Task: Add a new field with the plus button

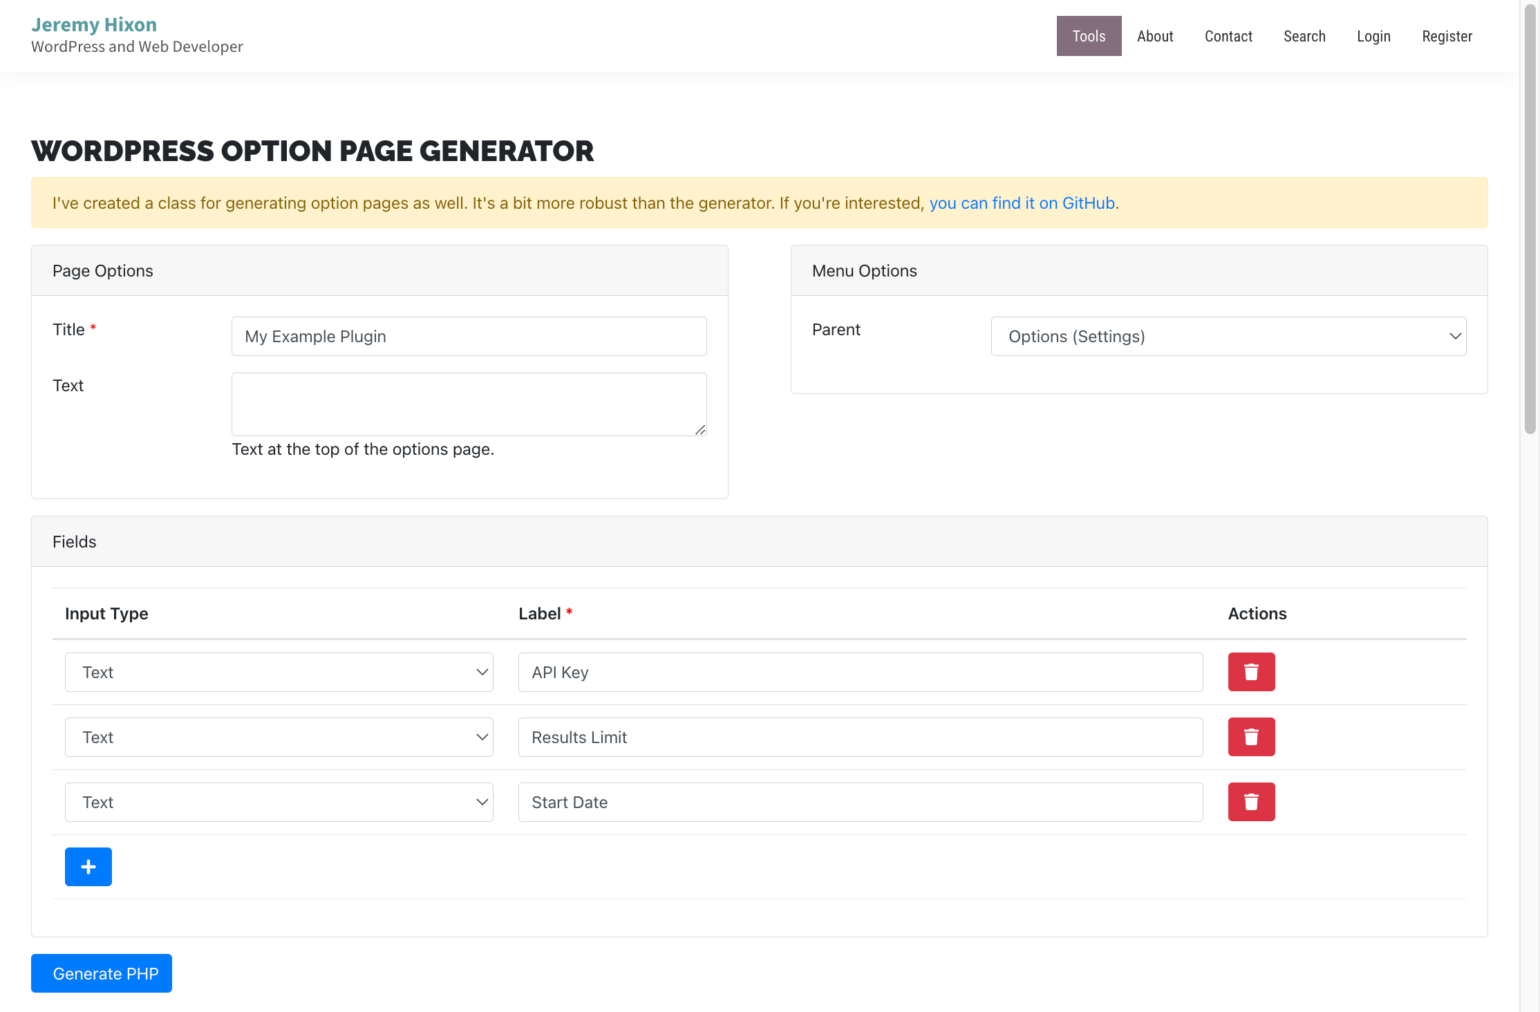Action: click(88, 866)
